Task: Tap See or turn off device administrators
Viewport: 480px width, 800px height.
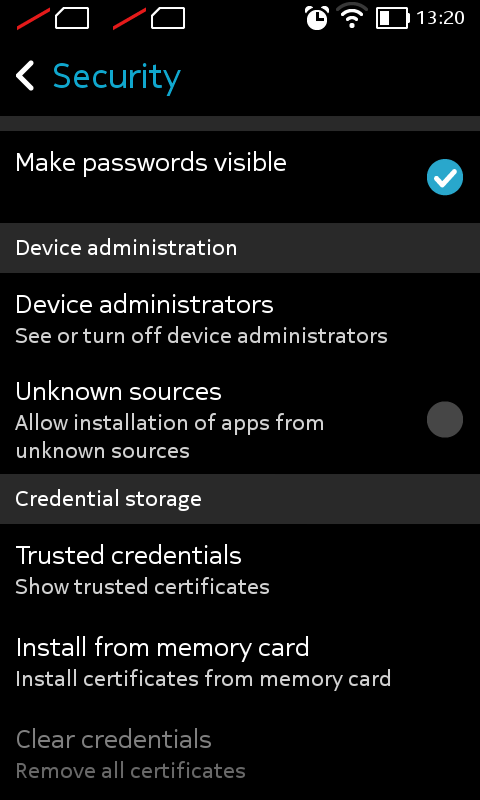Action: 201,336
